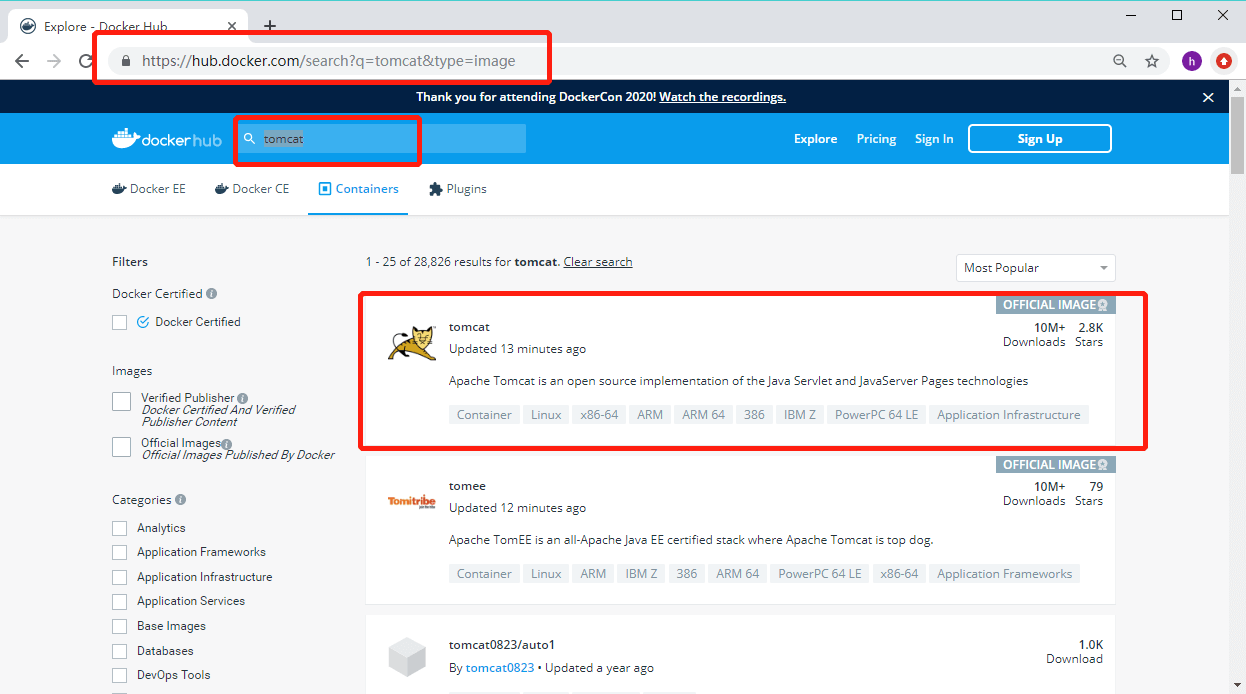The width and height of the screenshot is (1246, 694).
Task: Open the tomcat0823/auto1 result title
Action: (x=502, y=645)
